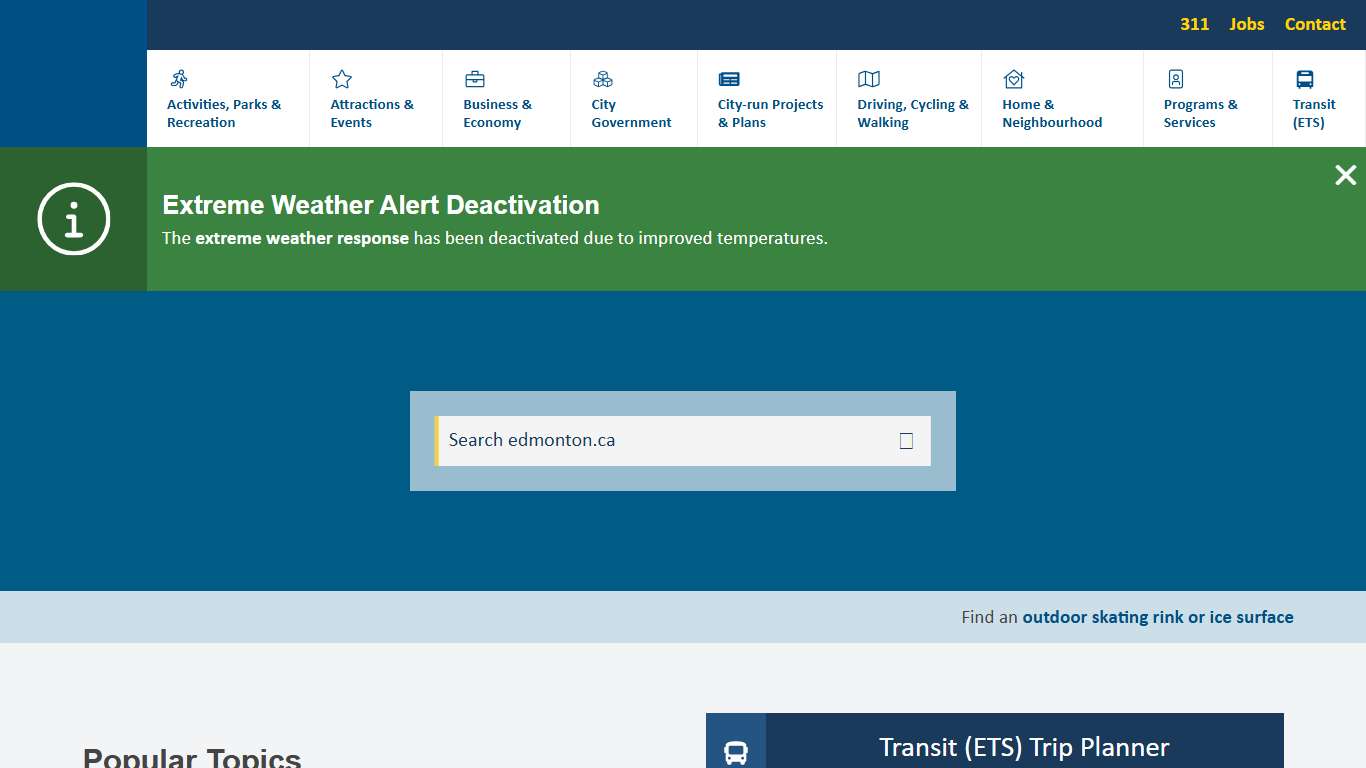Dismiss the Extreme Weather Alert banner
Viewport: 1366px width, 768px height.
click(x=1345, y=176)
